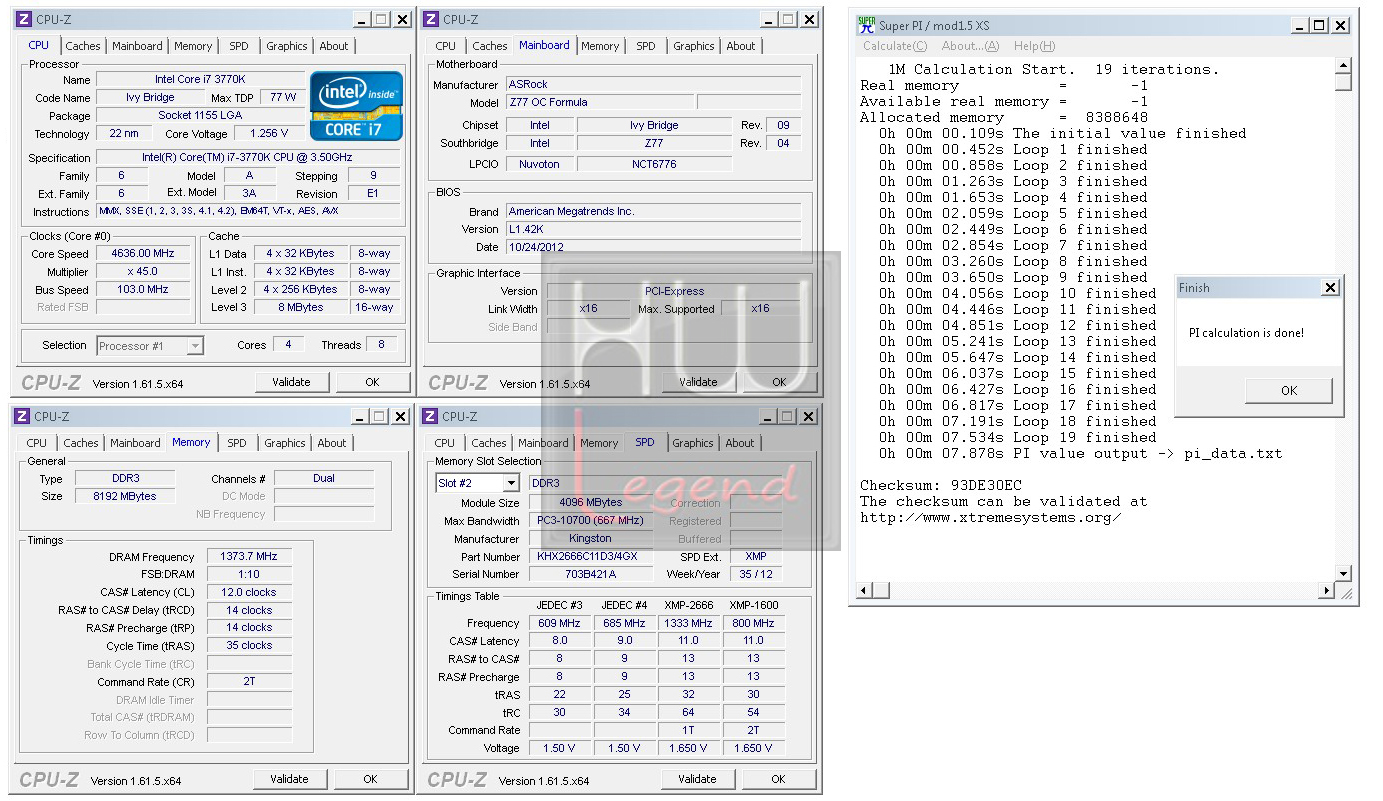Click the manufacturer value "ASRock"
Screen dimensions: 1383x801
pos(653,85)
